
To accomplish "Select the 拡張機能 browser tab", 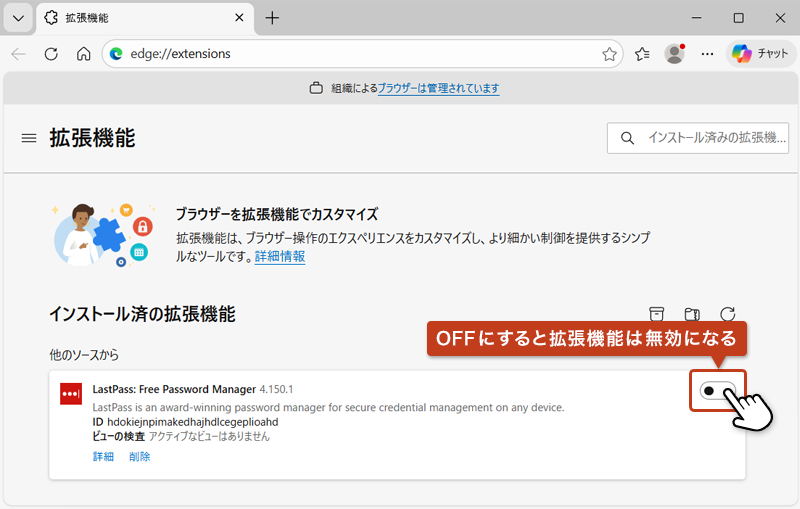I will coord(145,18).
